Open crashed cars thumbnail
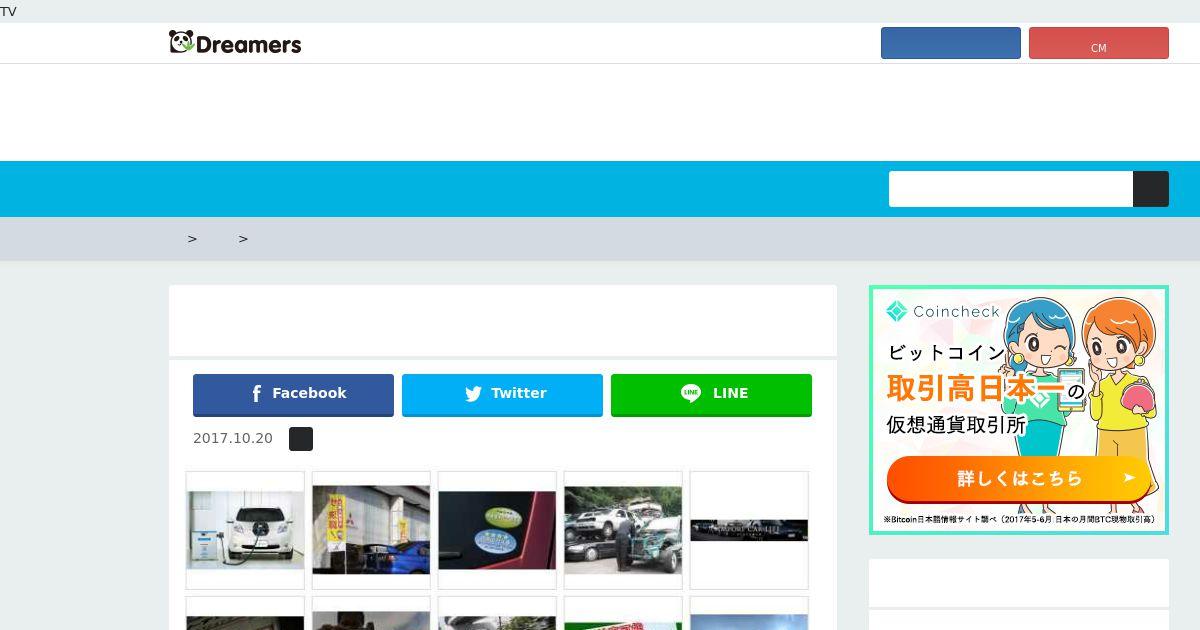1200x630 pixels. [x=623, y=530]
